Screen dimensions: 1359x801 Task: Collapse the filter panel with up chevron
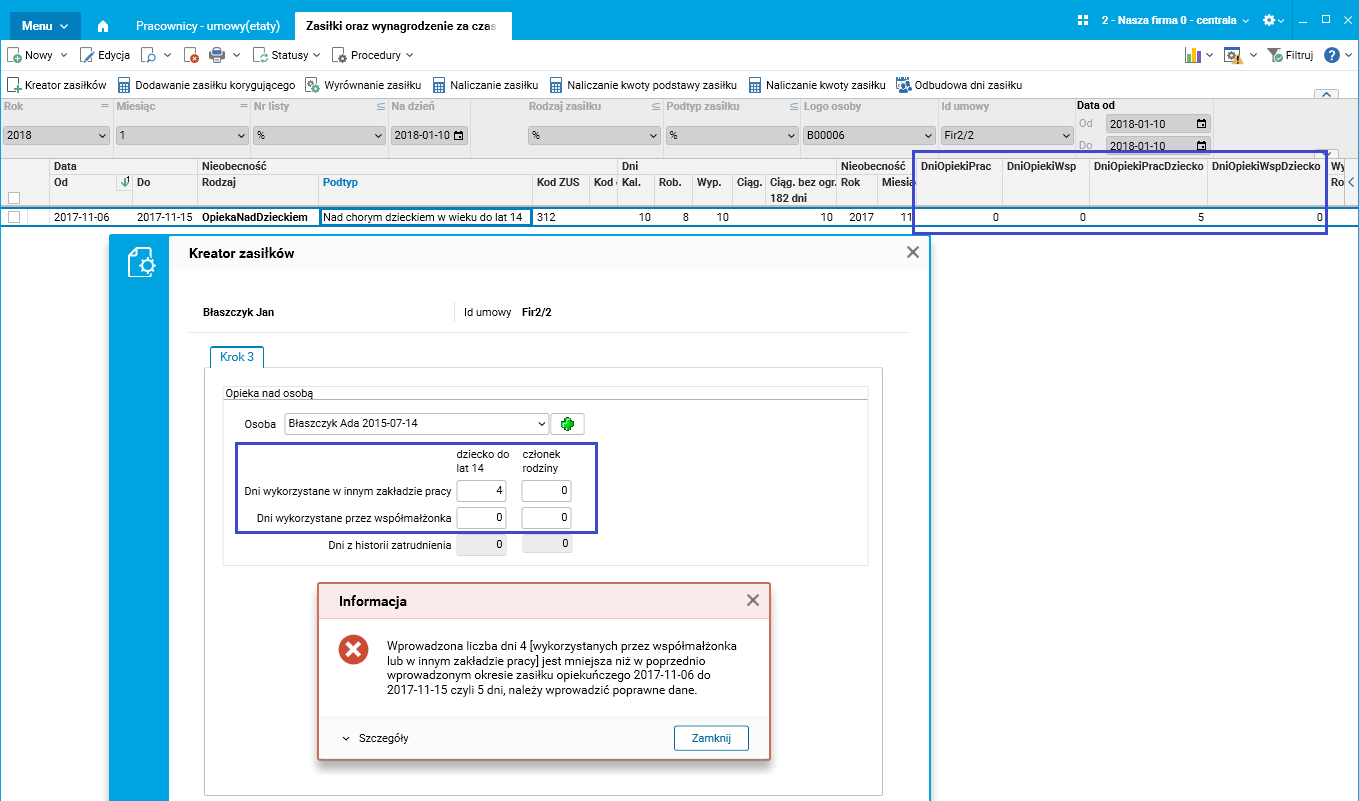(1326, 95)
